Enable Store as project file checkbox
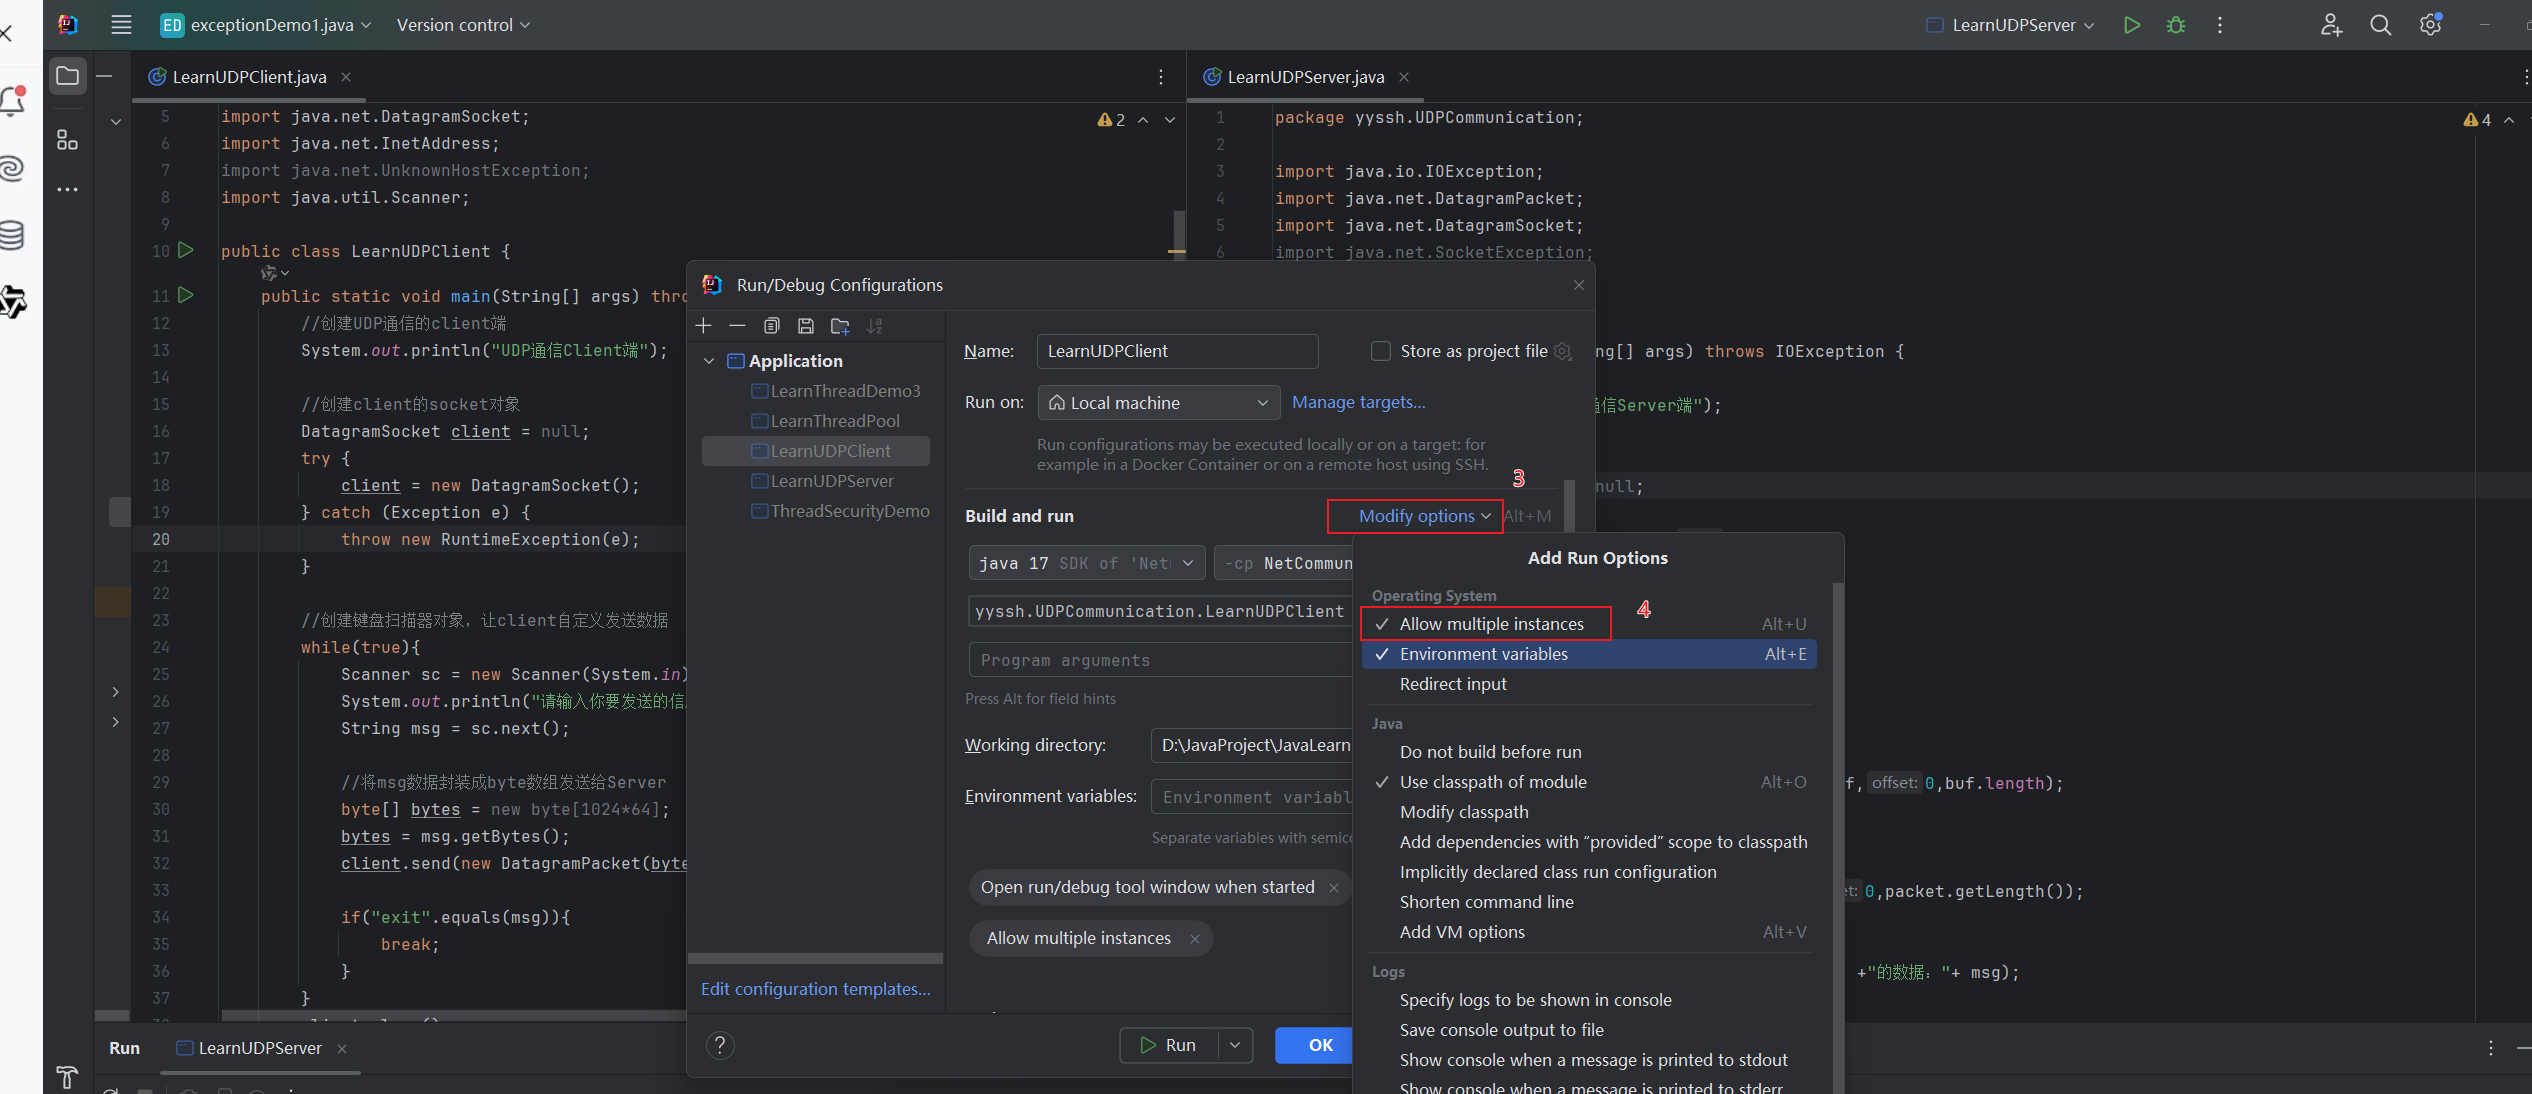Viewport: 2532px width, 1094px height. [1380, 351]
